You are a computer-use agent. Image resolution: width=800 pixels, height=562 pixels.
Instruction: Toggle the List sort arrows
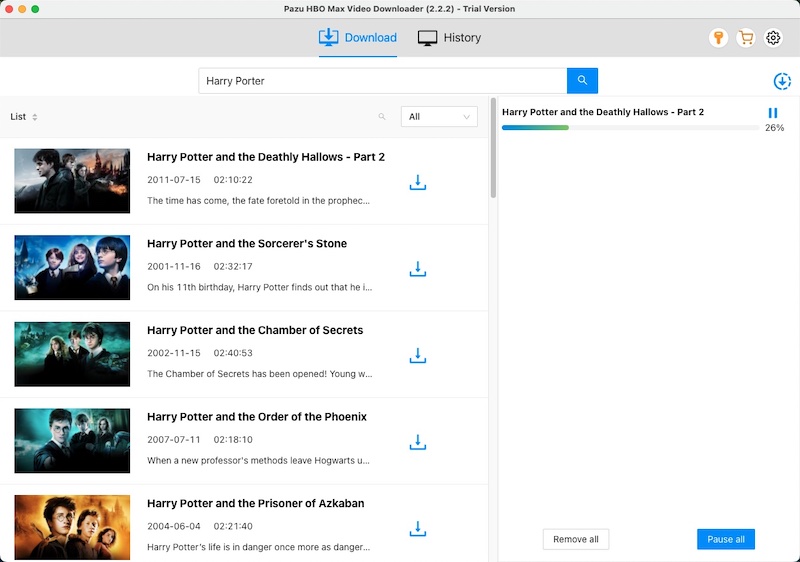pyautogui.click(x=35, y=117)
